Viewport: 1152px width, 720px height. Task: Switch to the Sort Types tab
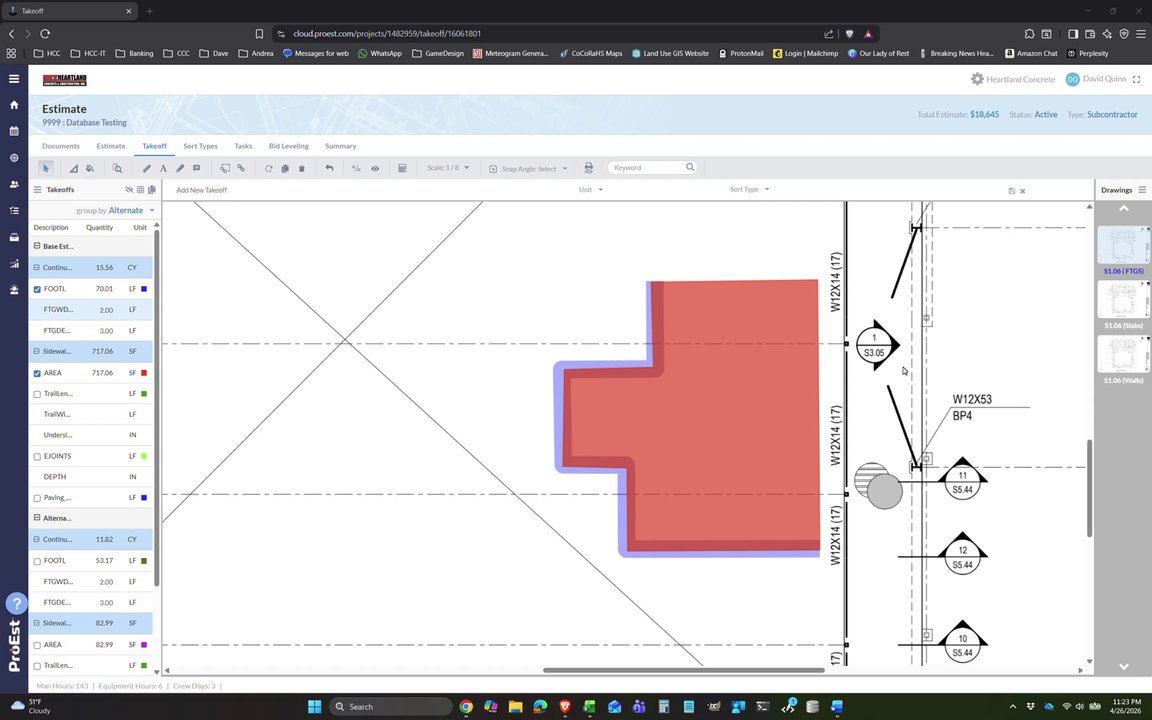coord(200,146)
